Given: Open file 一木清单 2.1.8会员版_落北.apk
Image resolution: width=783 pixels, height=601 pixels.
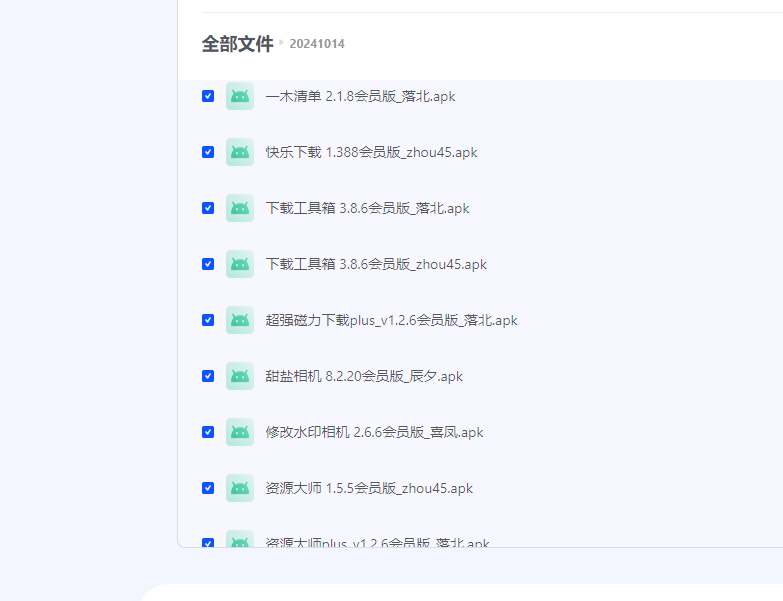Looking at the screenshot, I should pos(361,96).
